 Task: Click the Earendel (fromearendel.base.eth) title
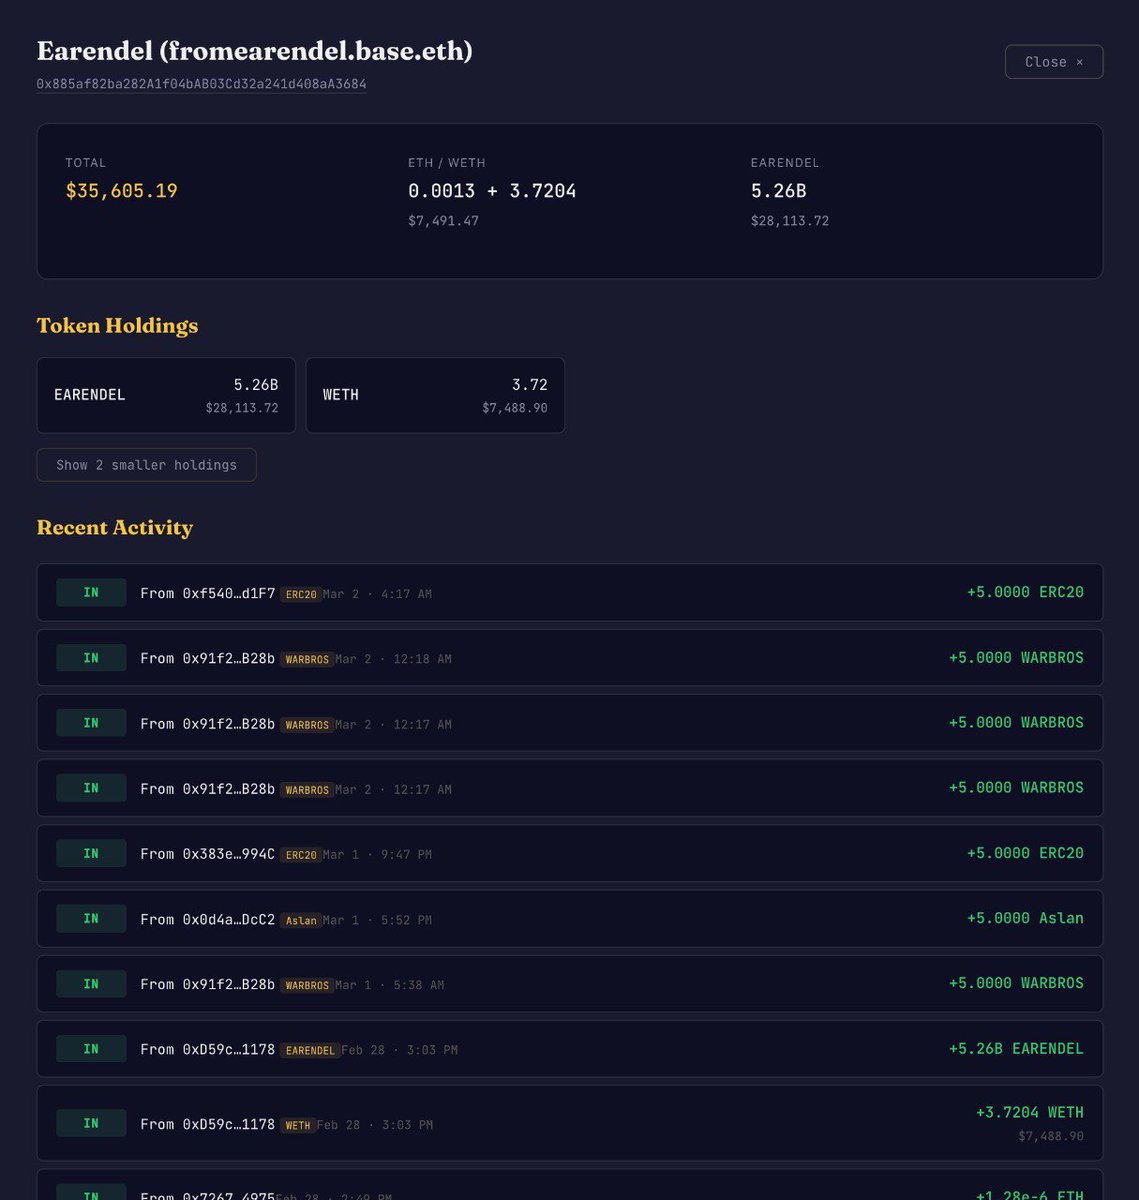coord(254,51)
